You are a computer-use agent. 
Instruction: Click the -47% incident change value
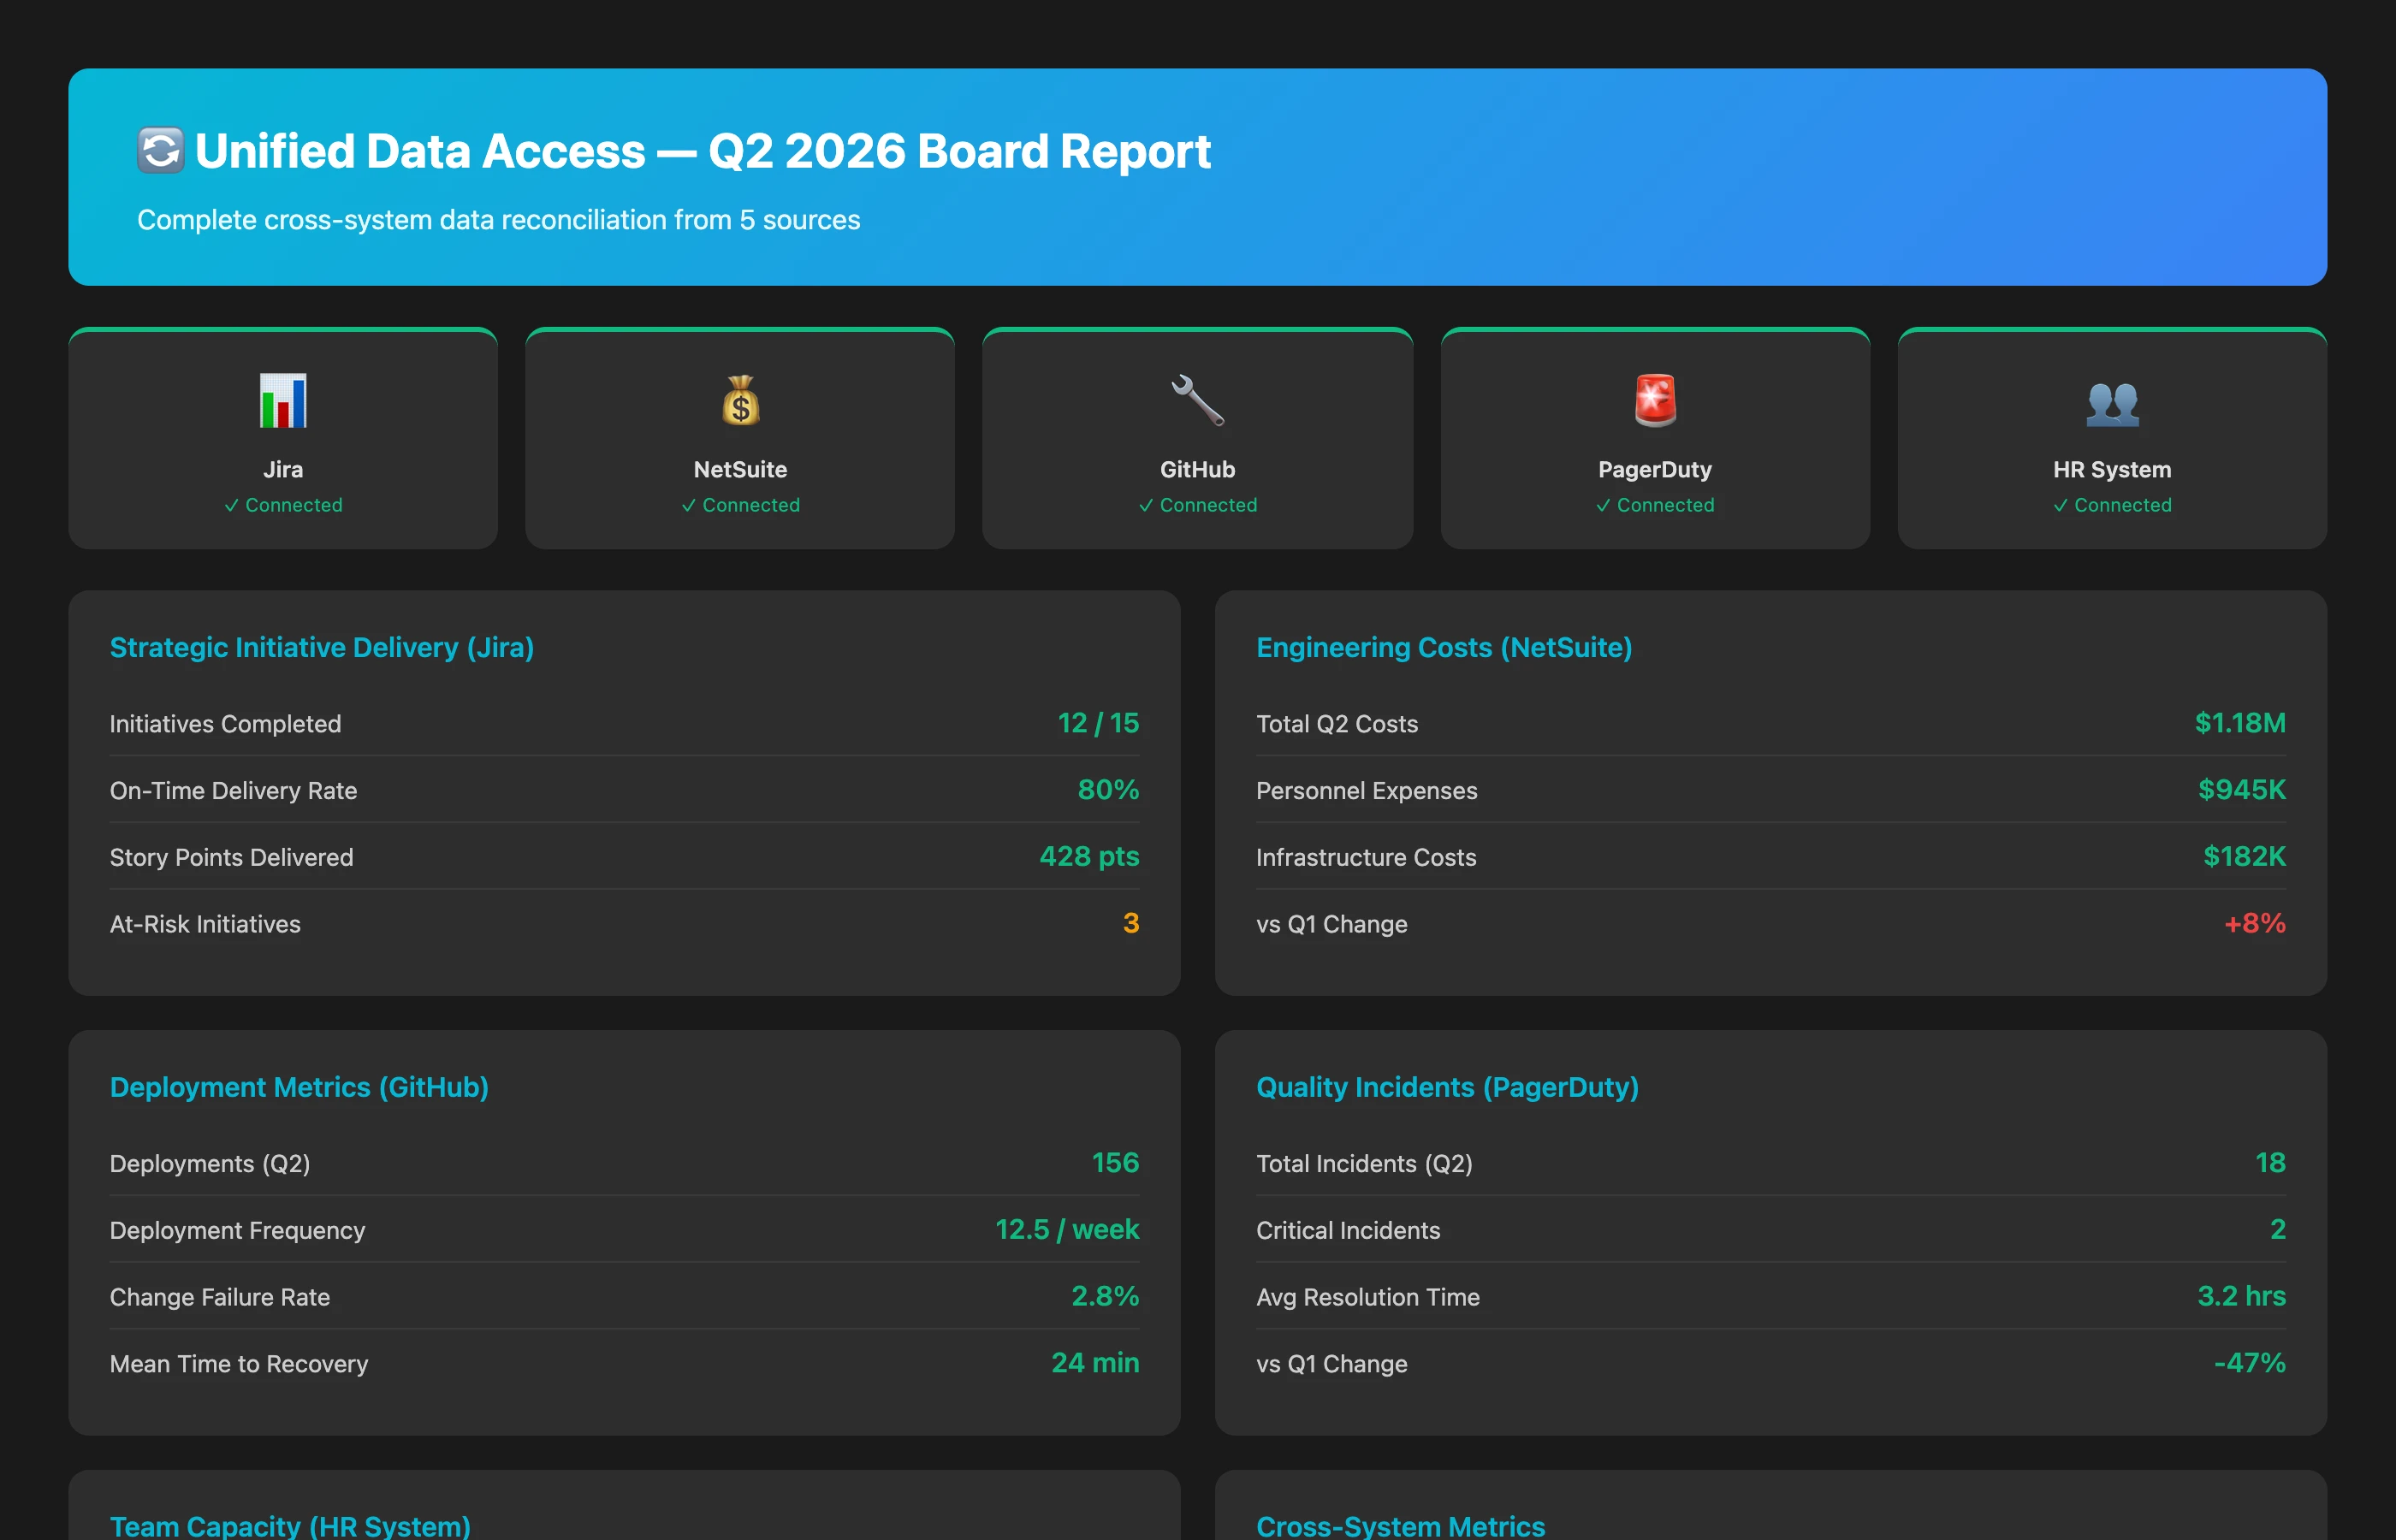click(x=2250, y=1364)
